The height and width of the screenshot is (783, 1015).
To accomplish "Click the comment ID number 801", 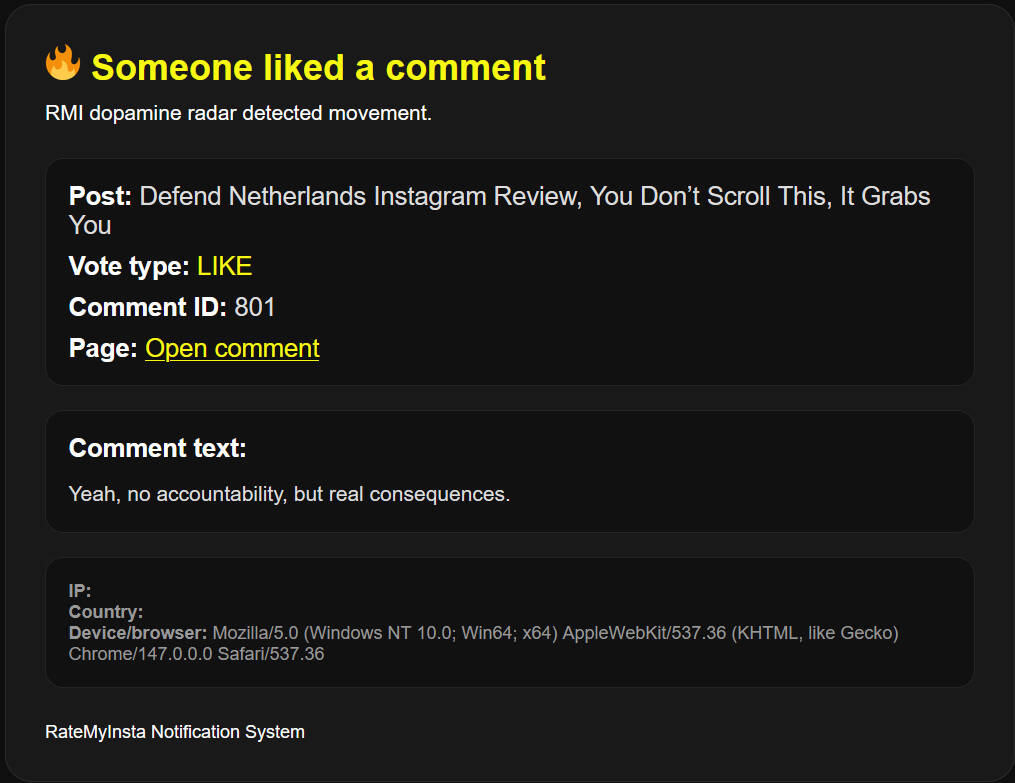I will pyautogui.click(x=255, y=307).
